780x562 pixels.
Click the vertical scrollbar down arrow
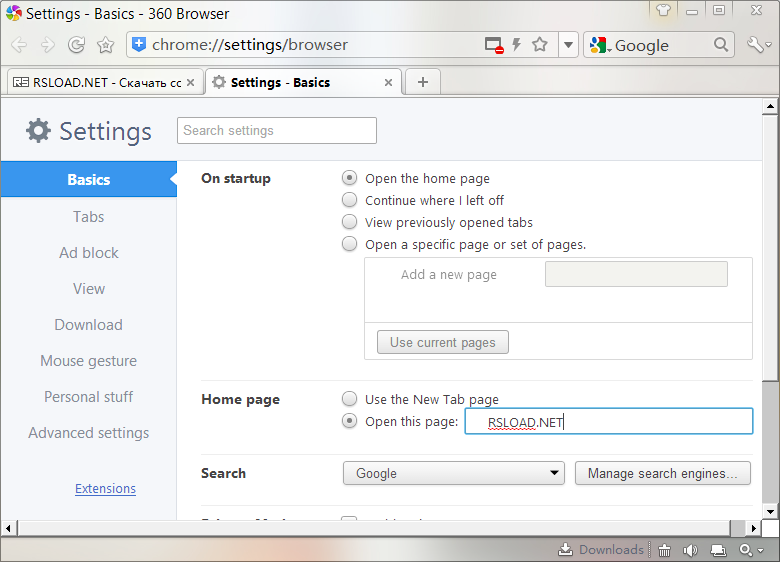(x=770, y=511)
